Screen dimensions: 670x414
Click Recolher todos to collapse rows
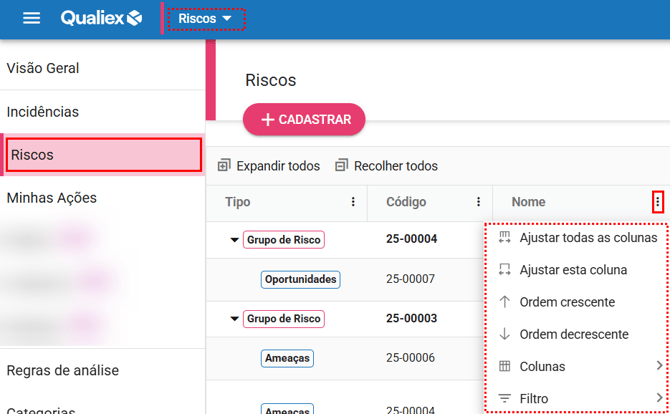click(386, 166)
